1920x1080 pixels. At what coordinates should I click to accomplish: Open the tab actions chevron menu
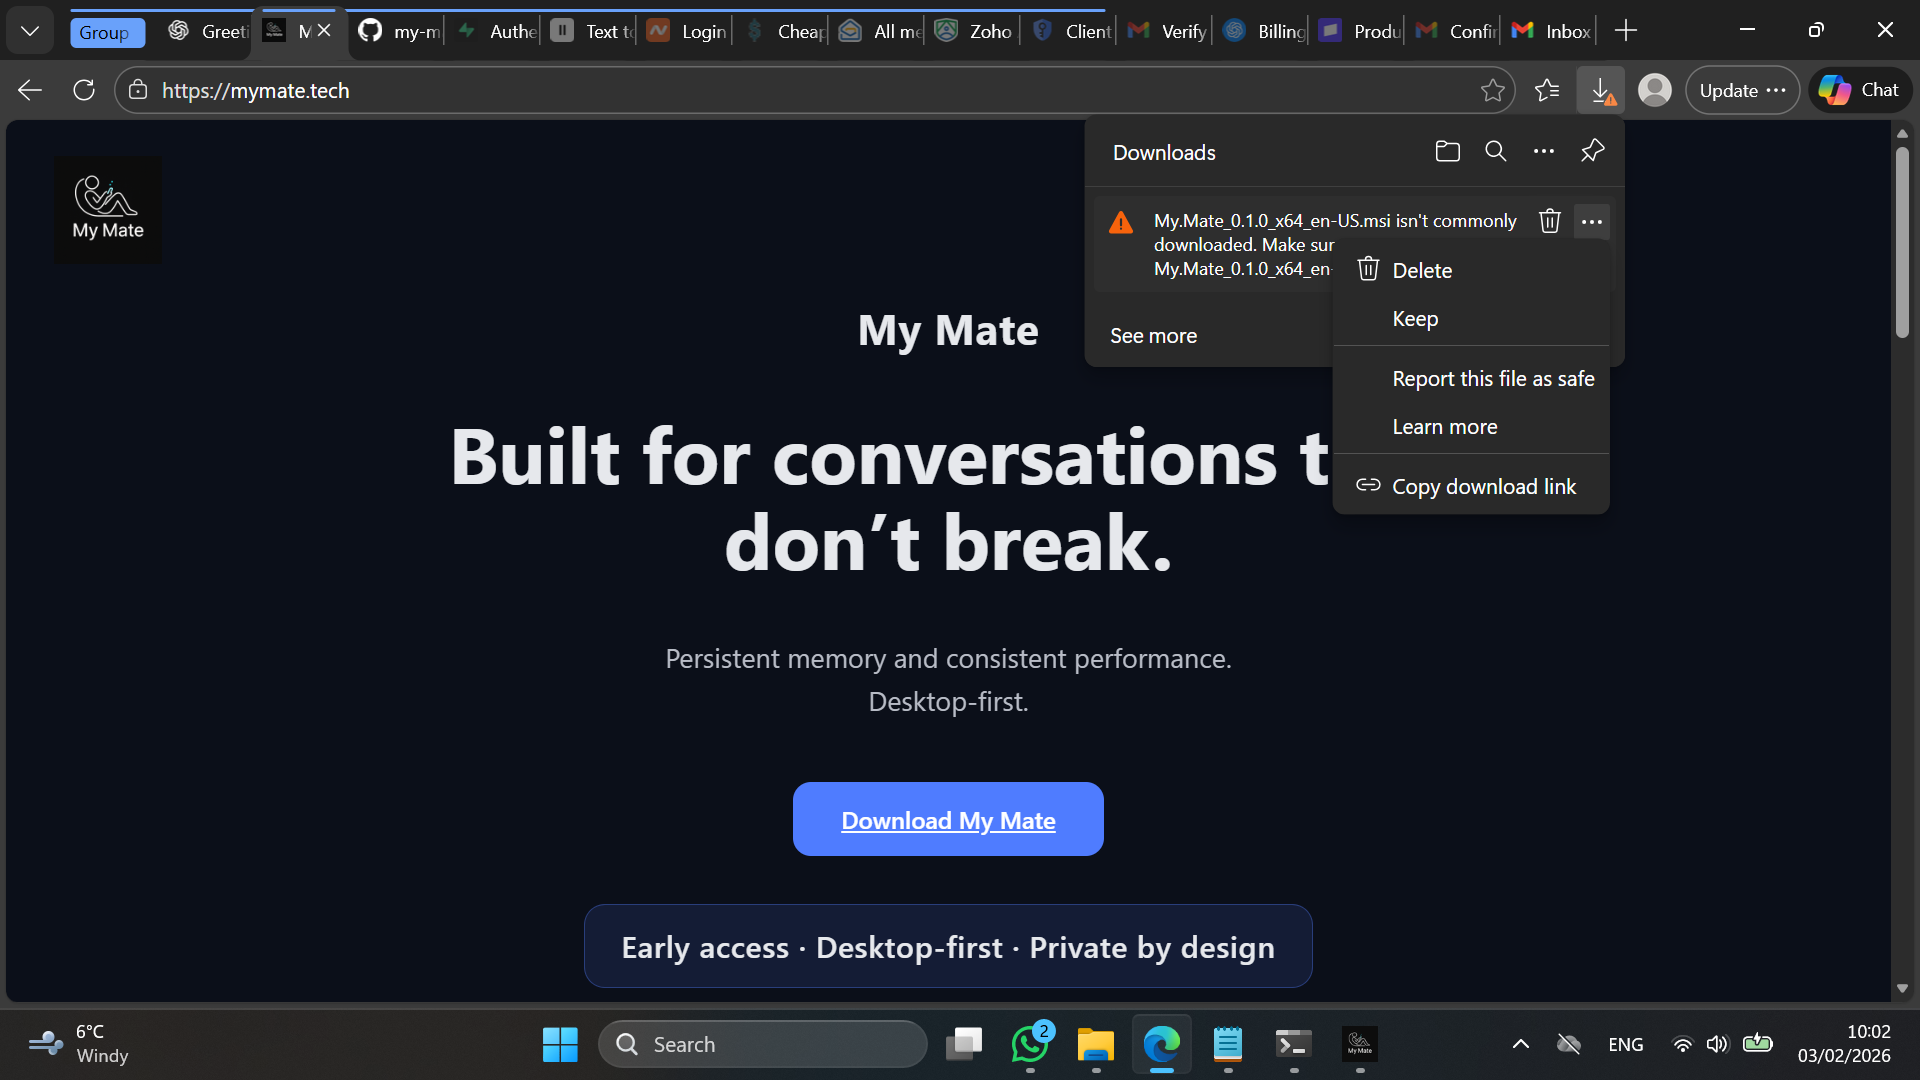pos(30,31)
